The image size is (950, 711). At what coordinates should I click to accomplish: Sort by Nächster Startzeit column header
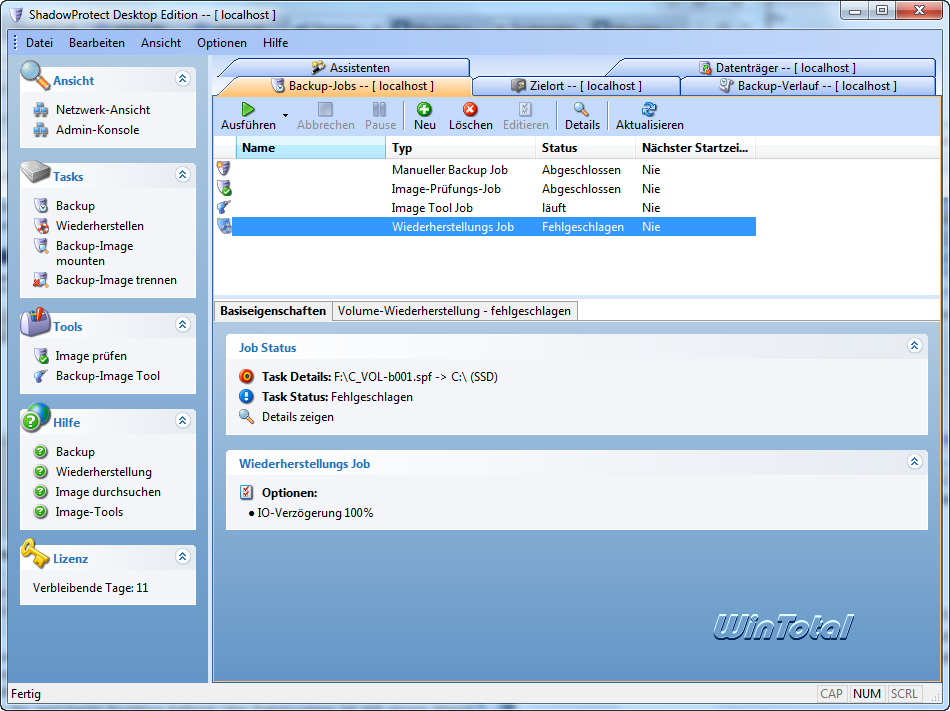click(x=695, y=148)
